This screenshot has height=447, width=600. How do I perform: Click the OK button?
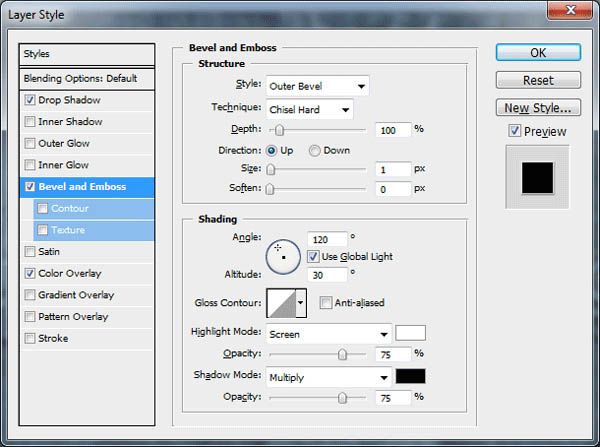click(x=538, y=52)
